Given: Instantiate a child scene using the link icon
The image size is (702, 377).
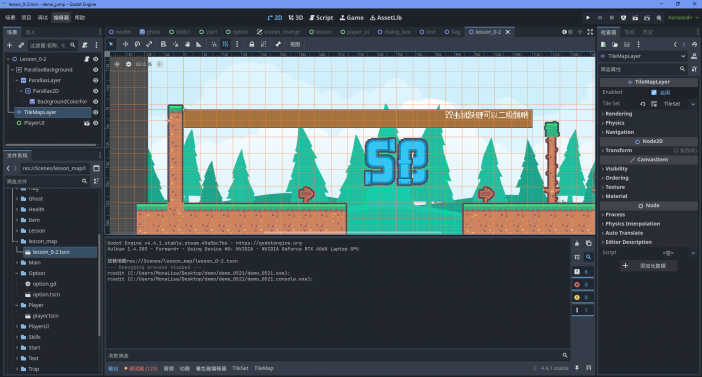Looking at the screenshot, I should coord(21,45).
